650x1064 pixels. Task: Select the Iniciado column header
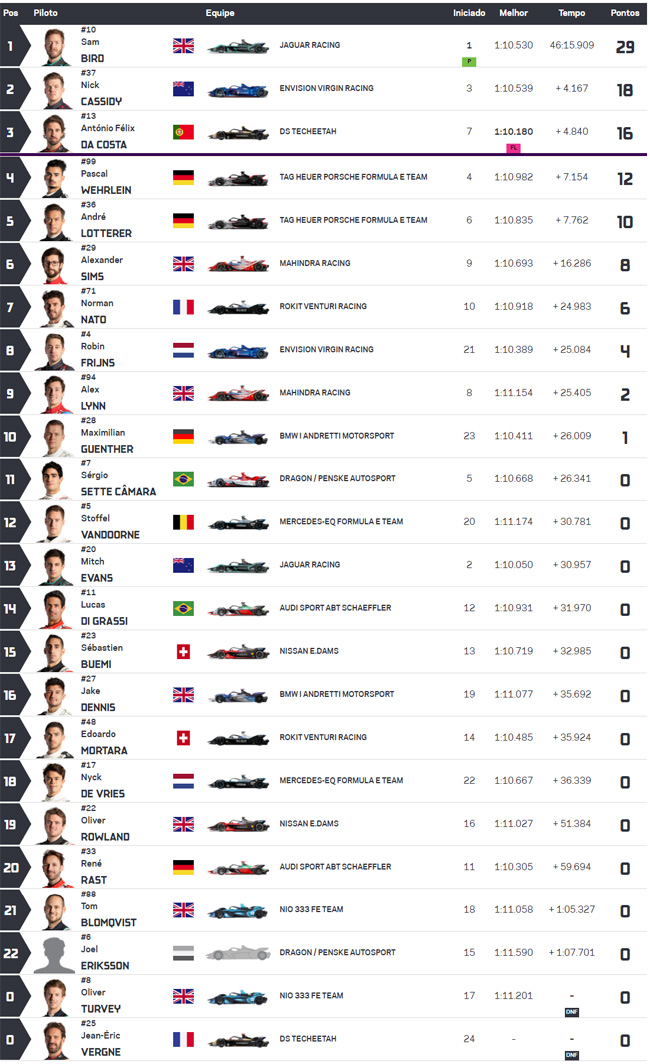469,13
